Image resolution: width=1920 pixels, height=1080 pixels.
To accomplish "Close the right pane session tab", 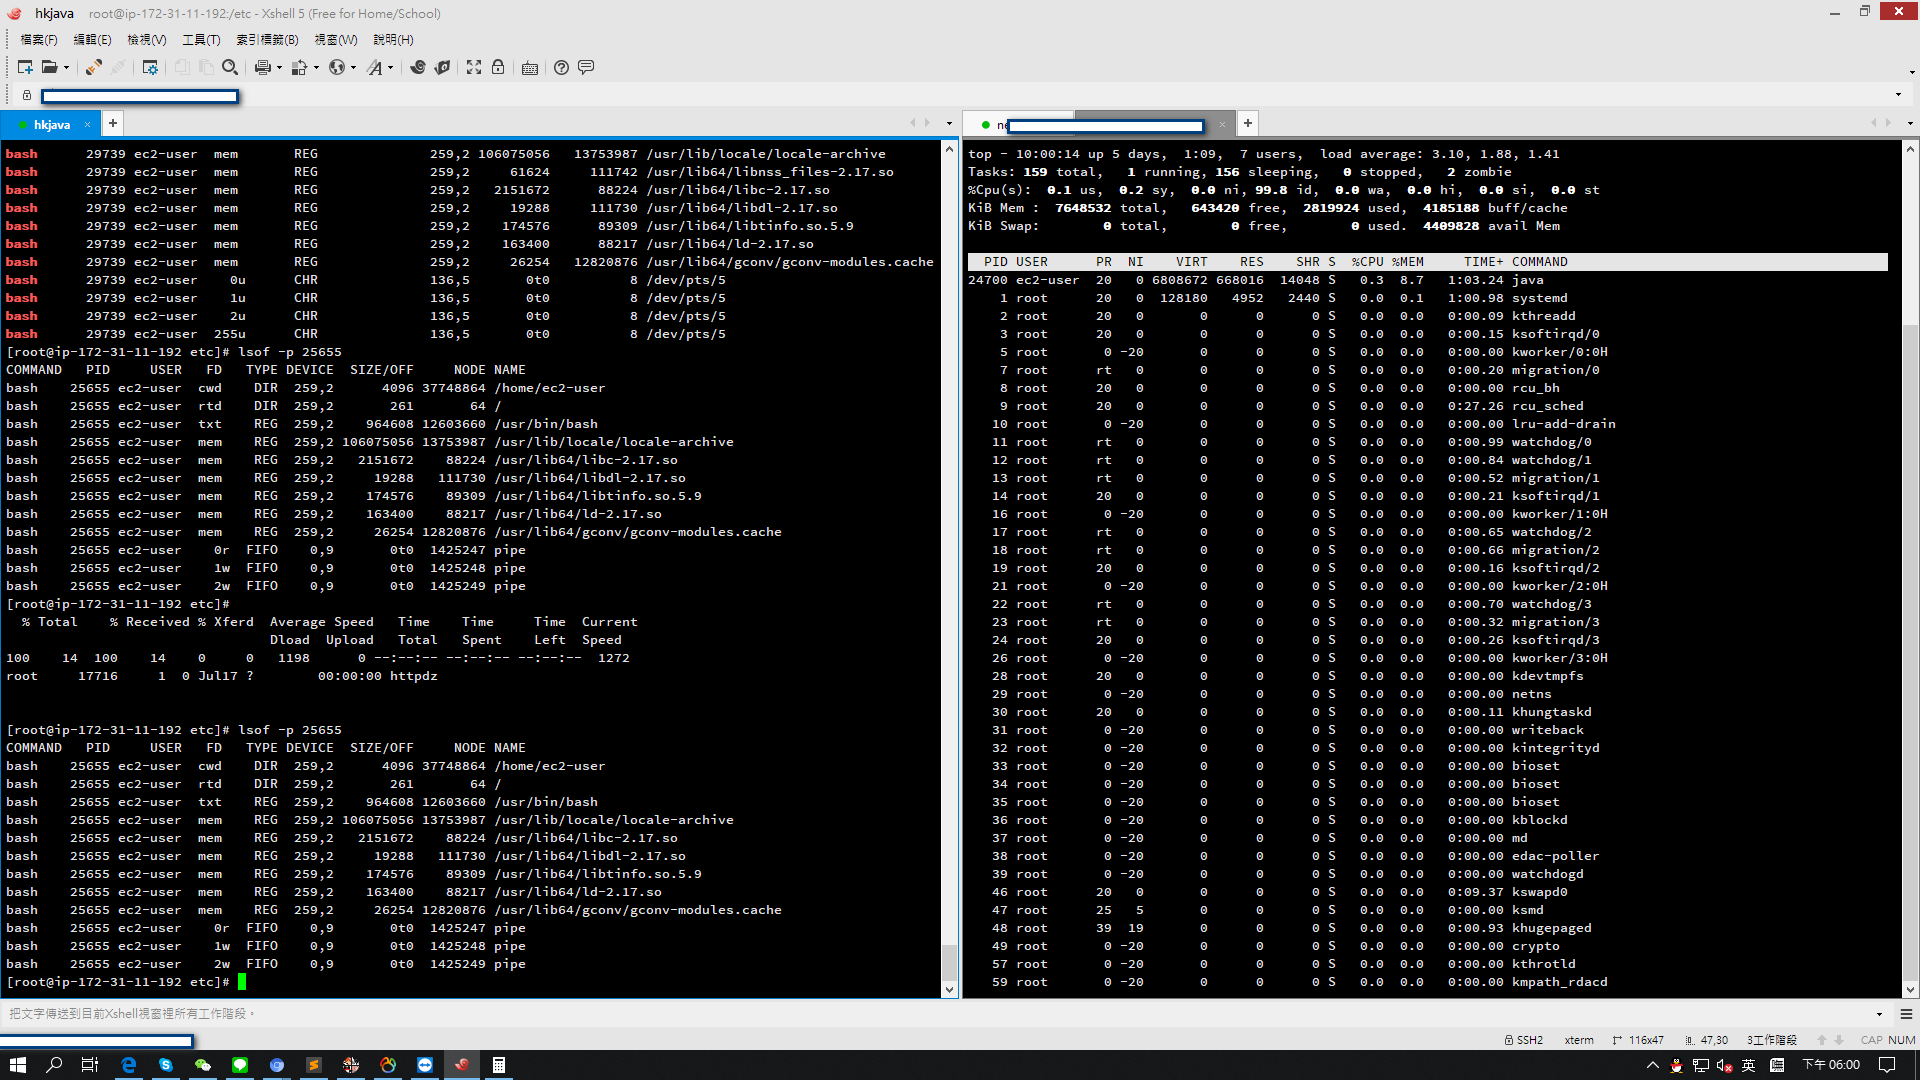I will click(1222, 125).
